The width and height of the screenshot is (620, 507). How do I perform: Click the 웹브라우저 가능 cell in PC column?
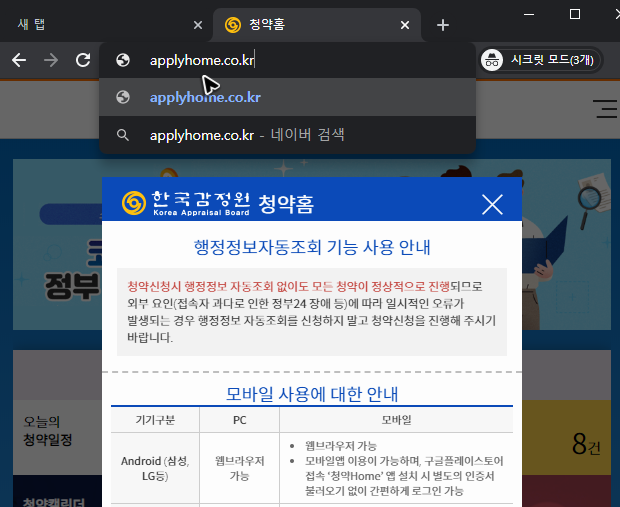pos(240,468)
